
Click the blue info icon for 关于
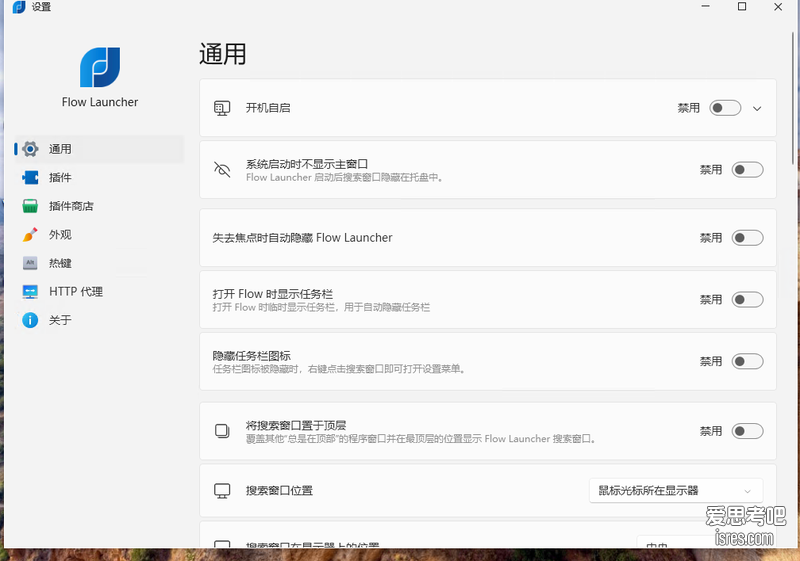point(30,320)
